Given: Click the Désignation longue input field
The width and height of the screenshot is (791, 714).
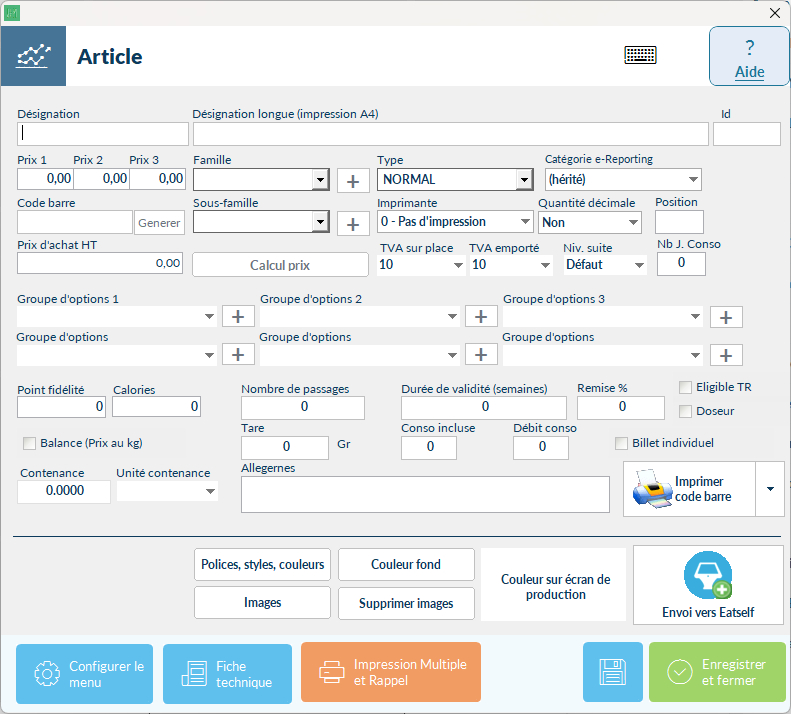Looking at the screenshot, I should [451, 134].
